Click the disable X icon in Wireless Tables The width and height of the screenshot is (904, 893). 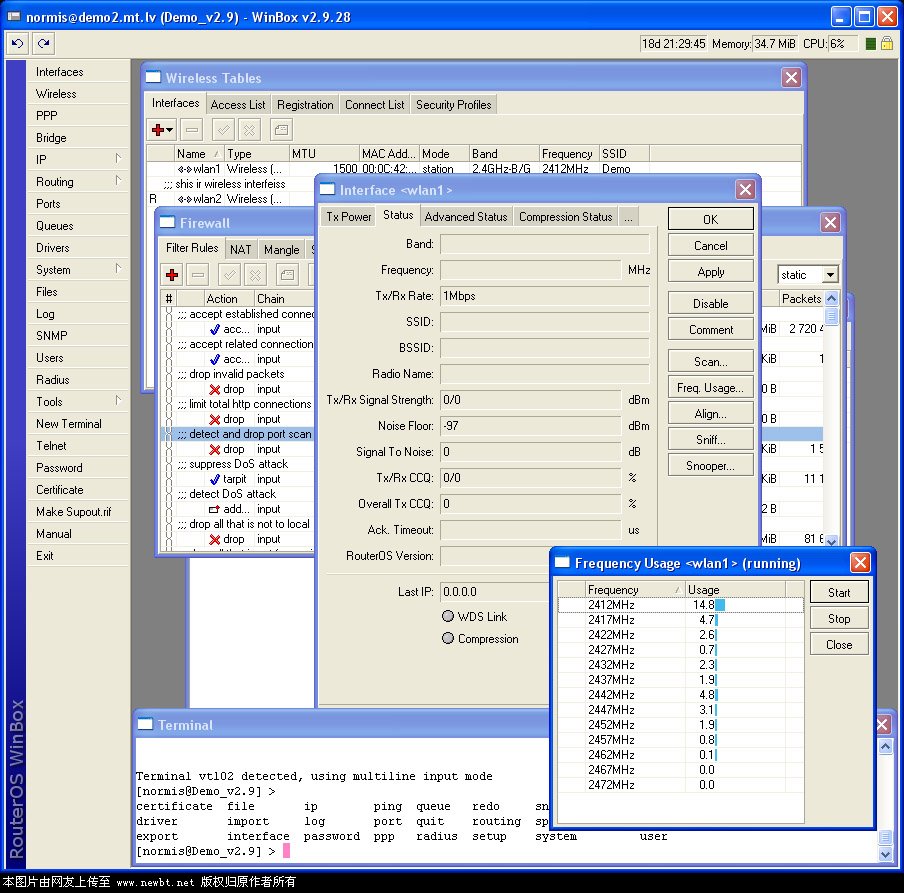249,130
